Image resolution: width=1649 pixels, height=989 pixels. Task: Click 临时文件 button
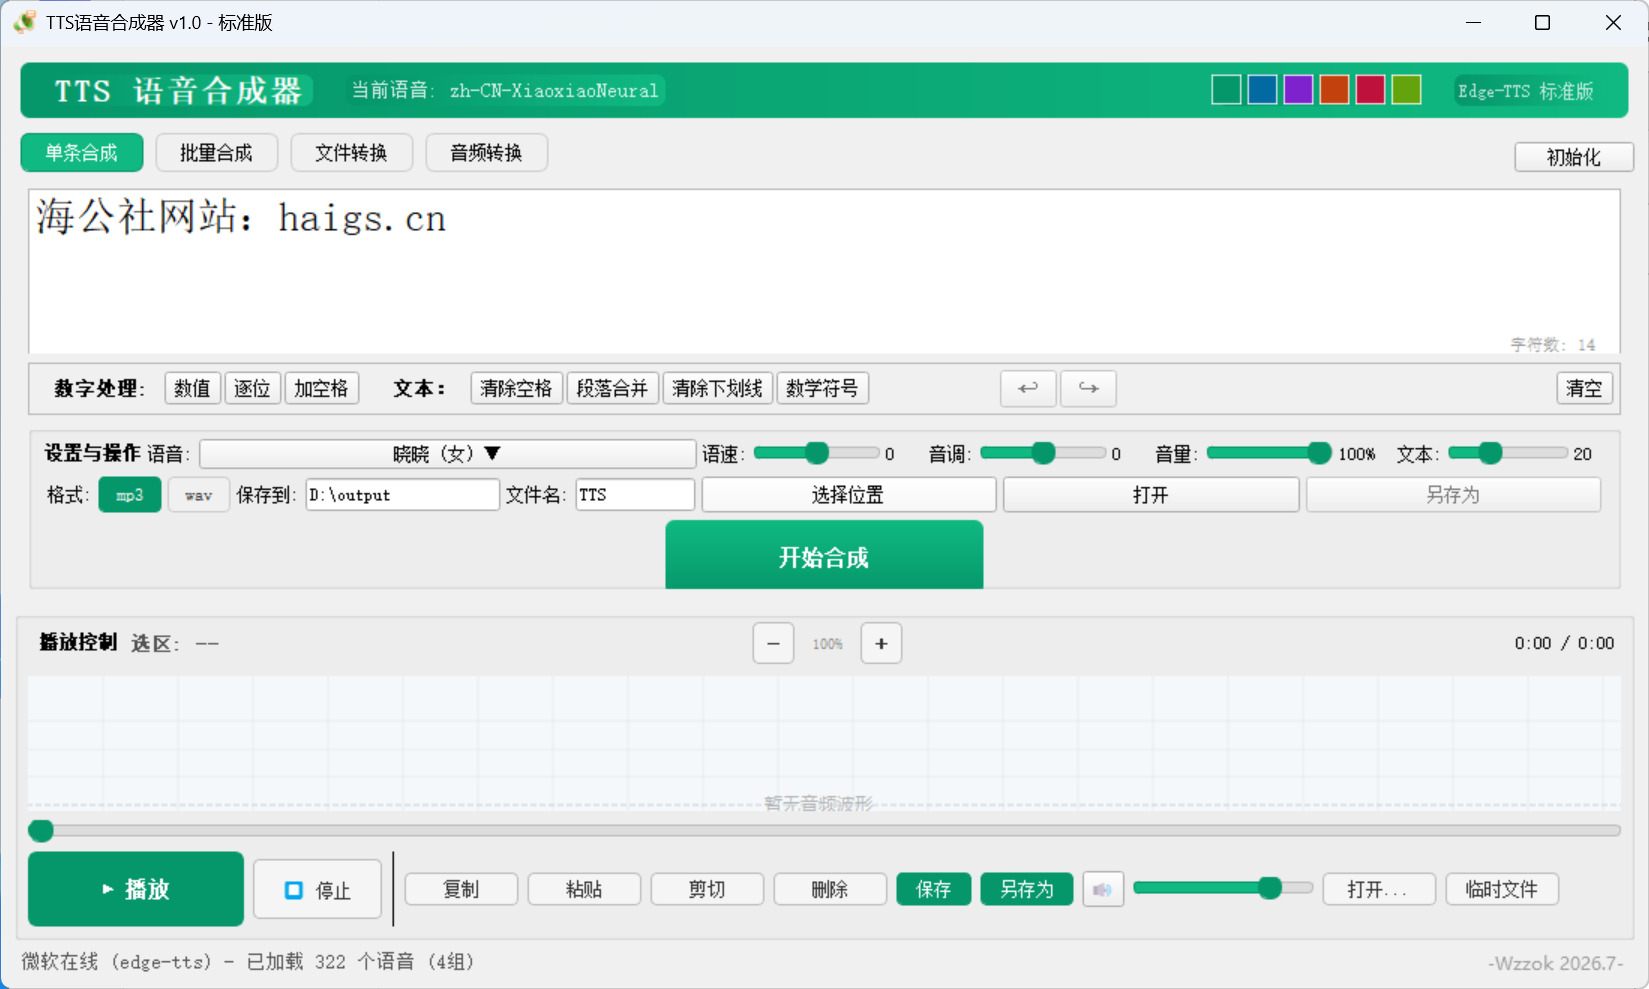point(1502,889)
